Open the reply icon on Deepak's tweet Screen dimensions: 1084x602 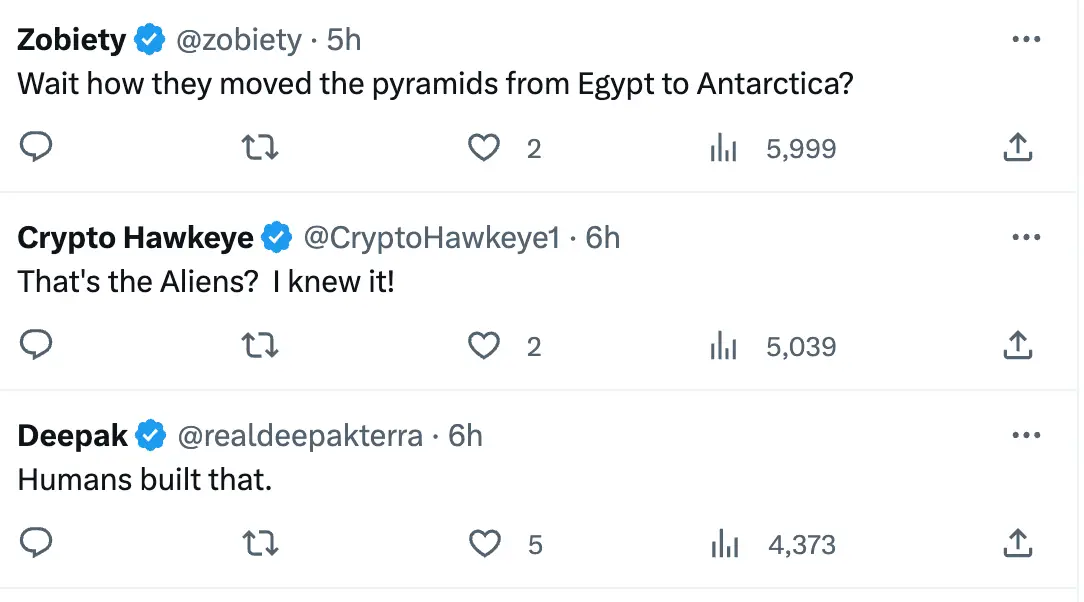[37, 544]
